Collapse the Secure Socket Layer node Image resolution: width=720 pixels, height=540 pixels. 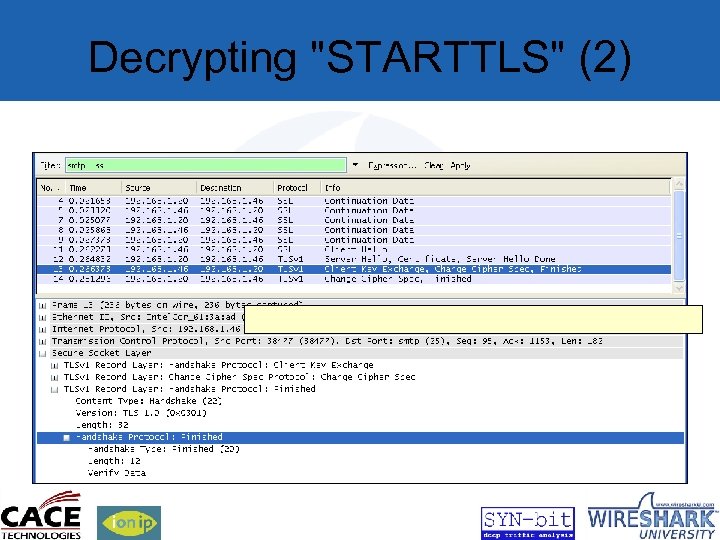coord(43,353)
